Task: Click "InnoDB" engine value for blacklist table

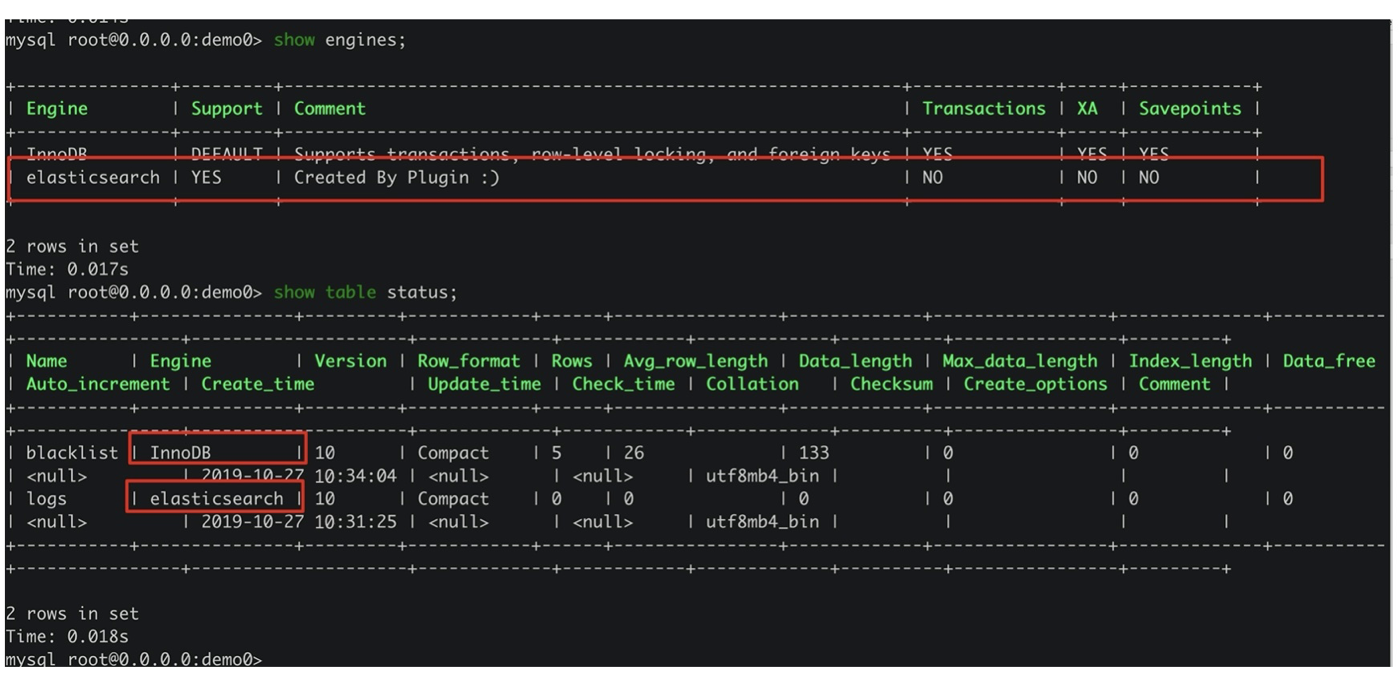Action: 181,453
